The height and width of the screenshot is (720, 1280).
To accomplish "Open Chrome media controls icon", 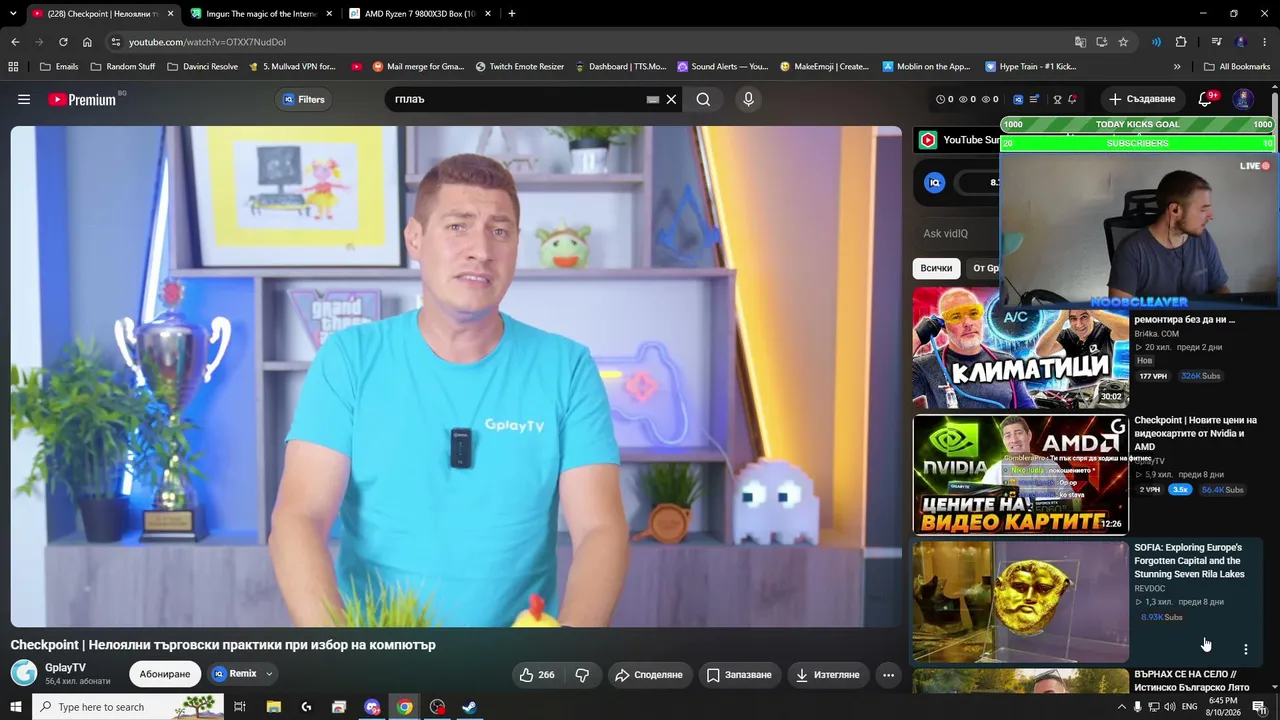I will 1217,42.
